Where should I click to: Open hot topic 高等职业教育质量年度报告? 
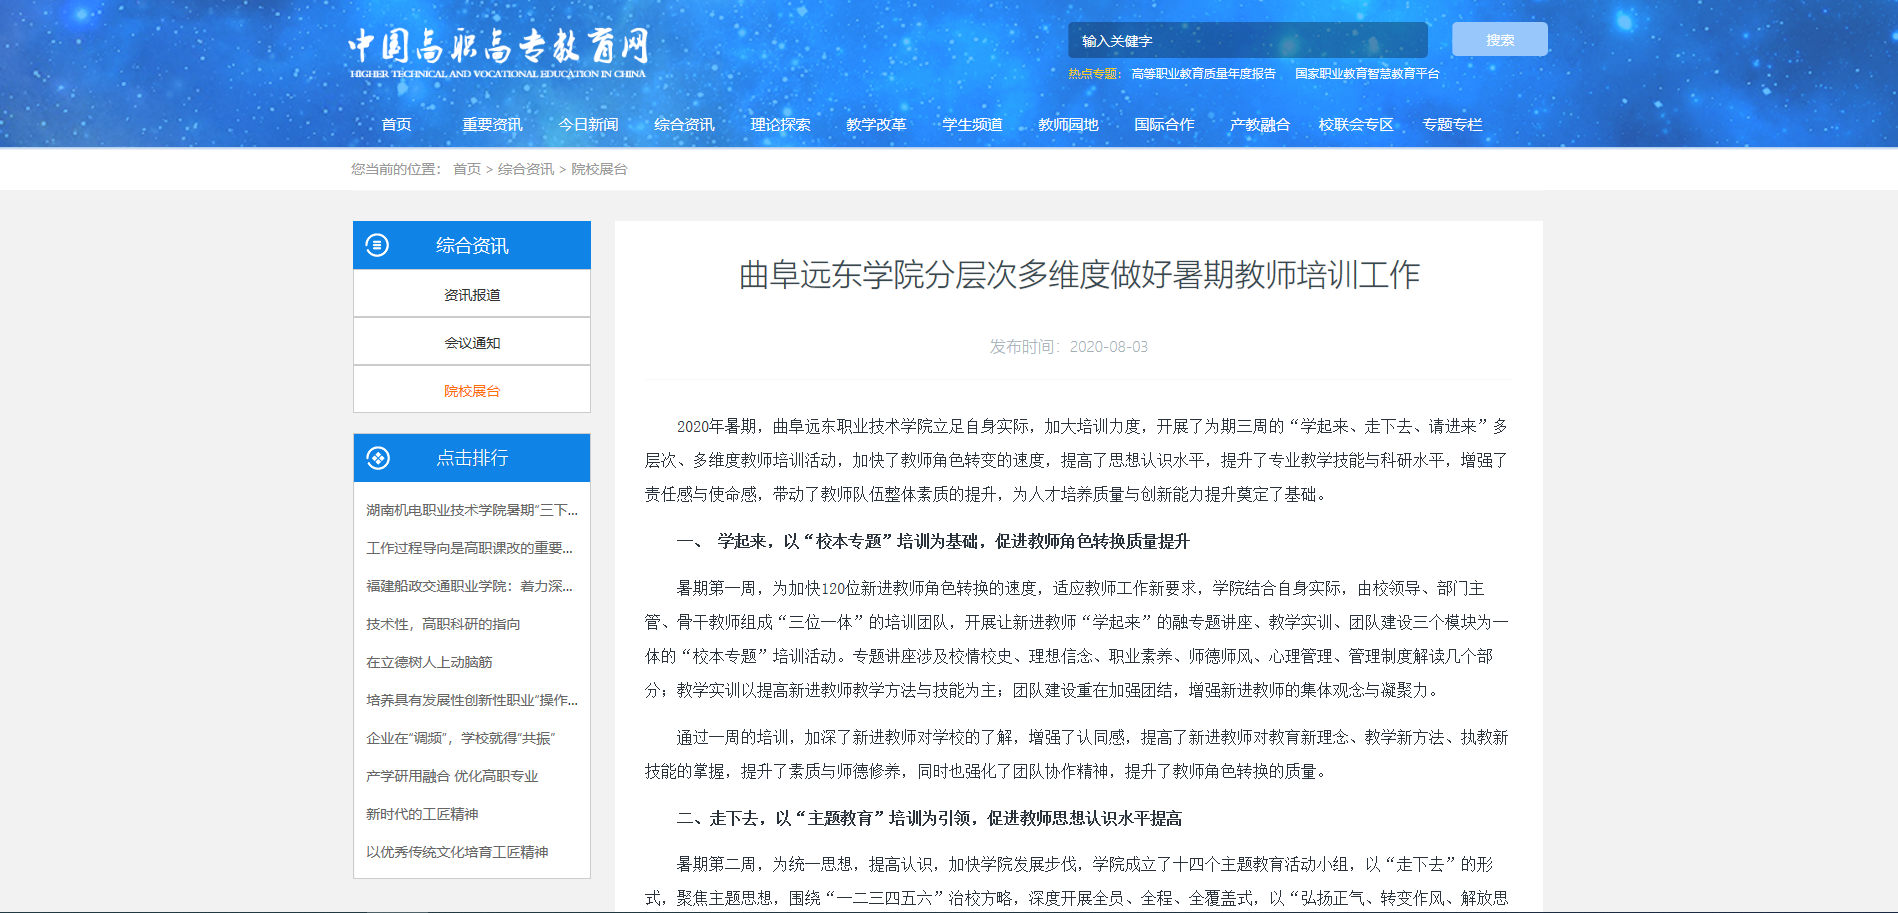coord(1203,74)
